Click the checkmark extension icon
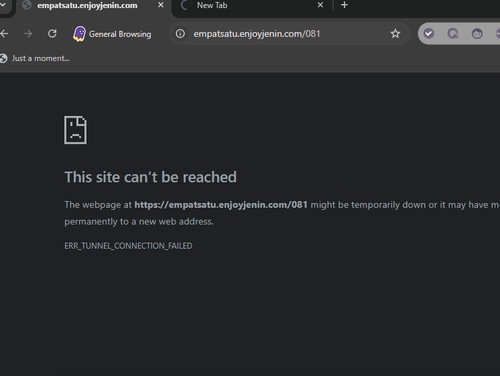The image size is (500, 376). pos(429,34)
